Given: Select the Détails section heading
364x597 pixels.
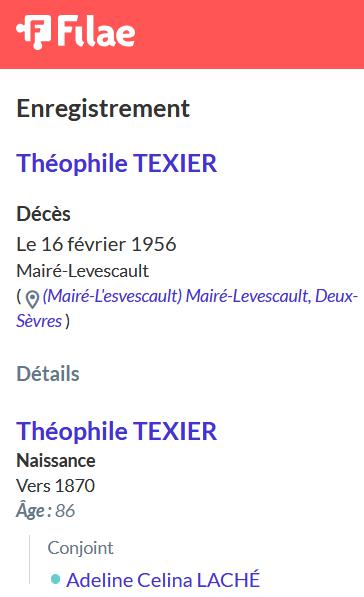Looking at the screenshot, I should [48, 374].
